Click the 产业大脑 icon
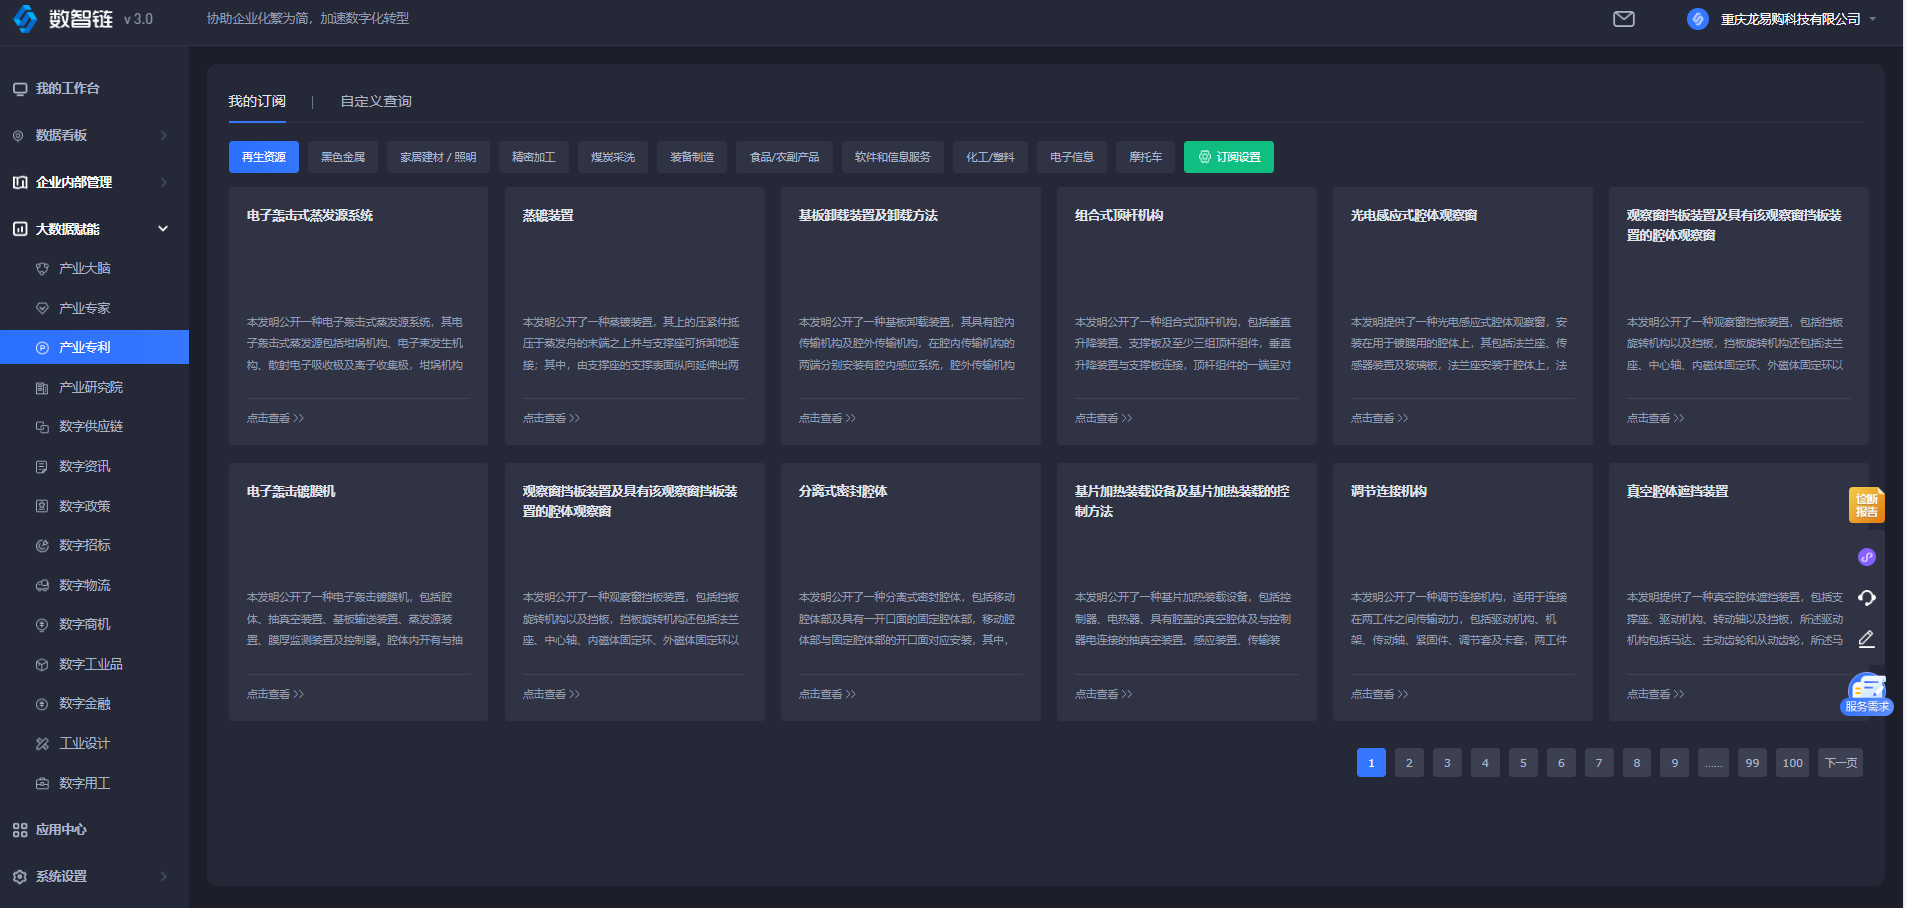 click(x=42, y=269)
